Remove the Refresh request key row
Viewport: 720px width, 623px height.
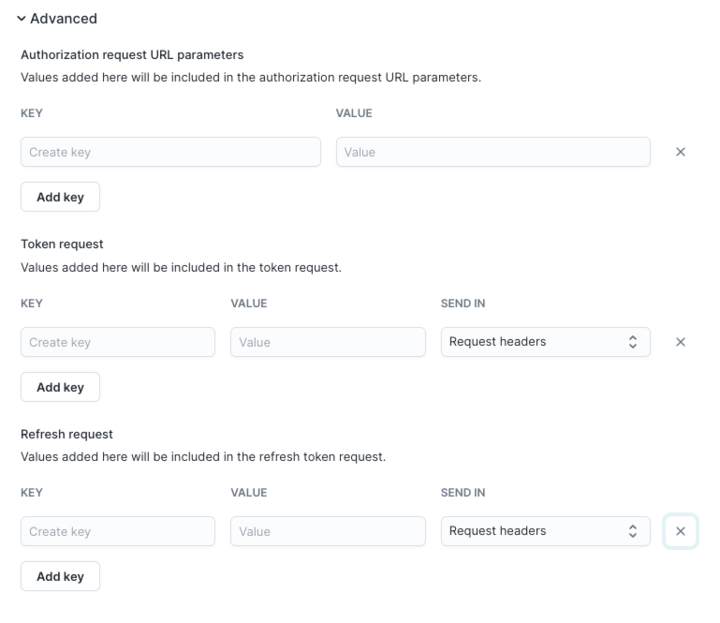[680, 531]
